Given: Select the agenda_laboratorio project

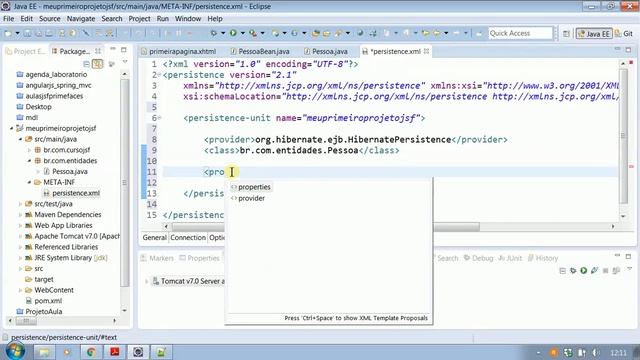Looking at the screenshot, I should coord(56,75).
